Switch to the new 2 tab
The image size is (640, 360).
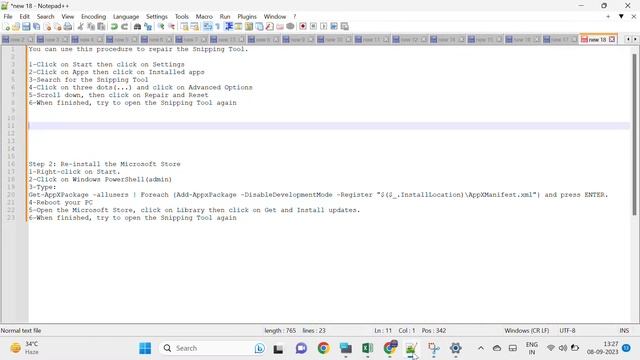pos(18,40)
